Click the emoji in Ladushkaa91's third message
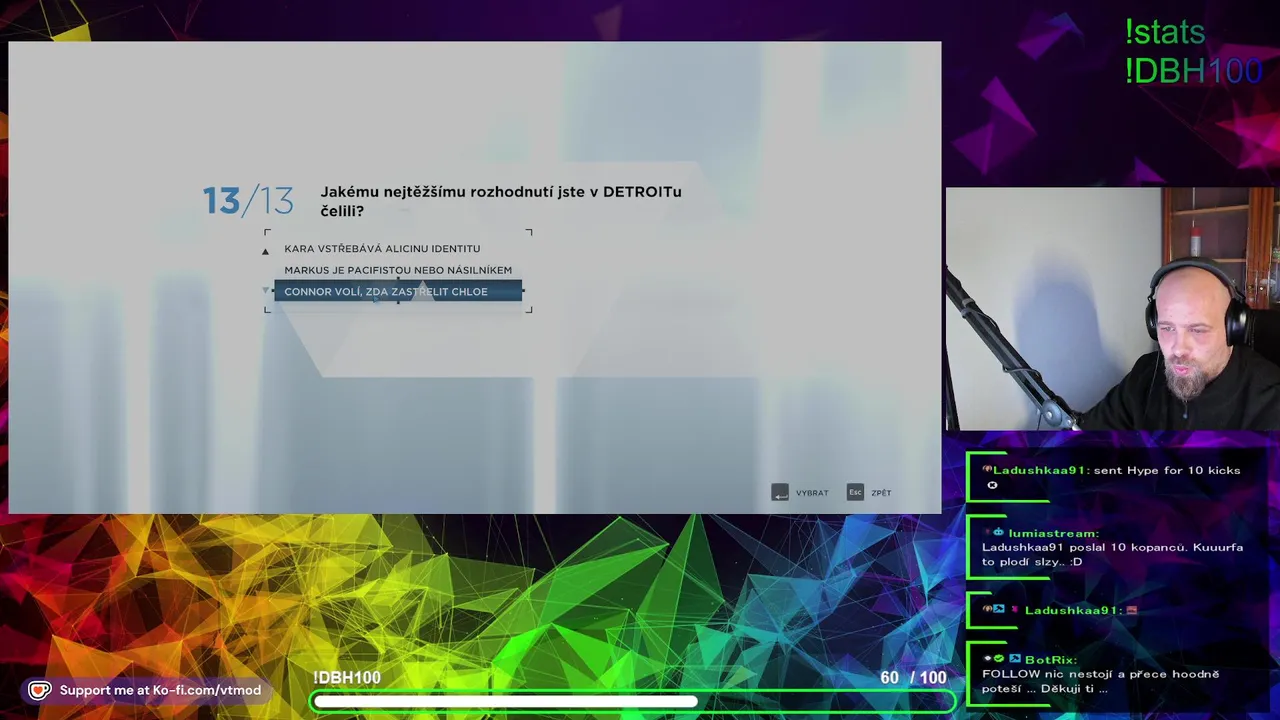The width and height of the screenshot is (1280, 720). coord(1132,610)
